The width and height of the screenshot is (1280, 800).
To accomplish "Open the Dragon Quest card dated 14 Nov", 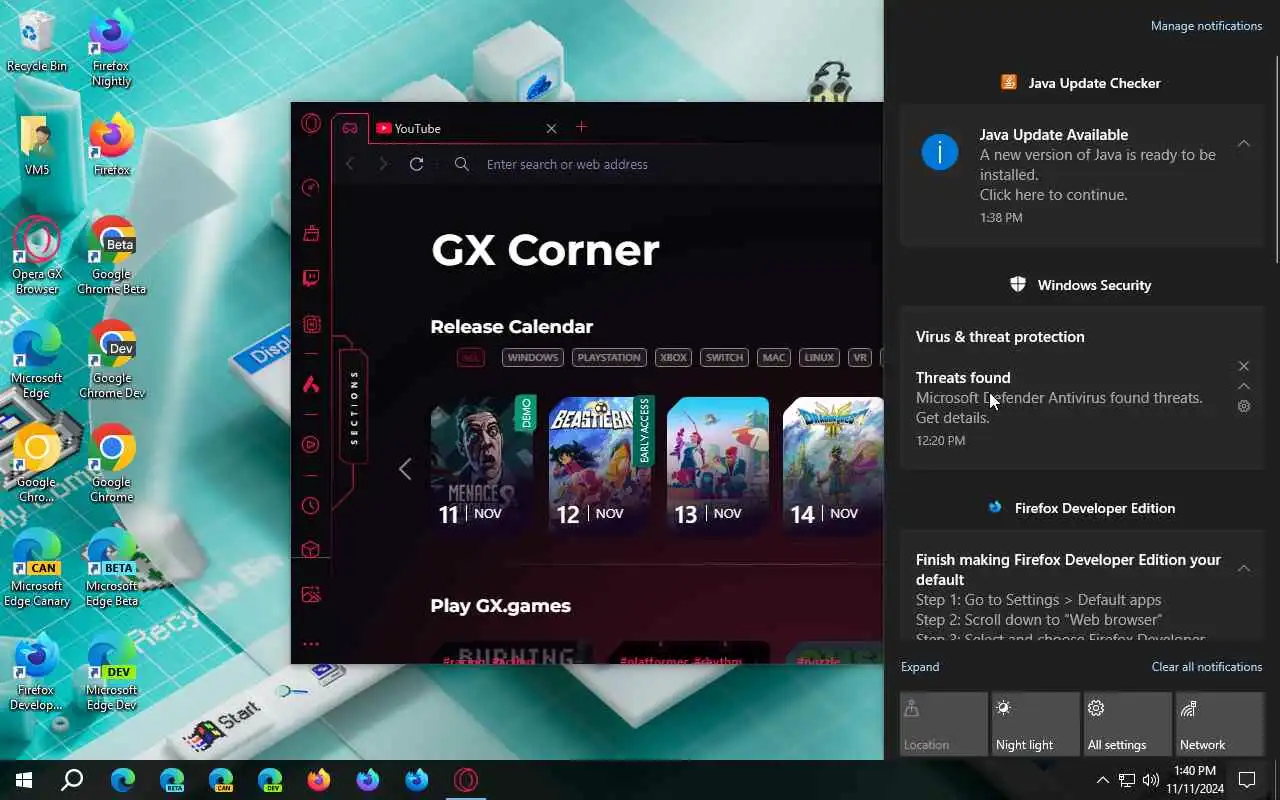I will (833, 464).
